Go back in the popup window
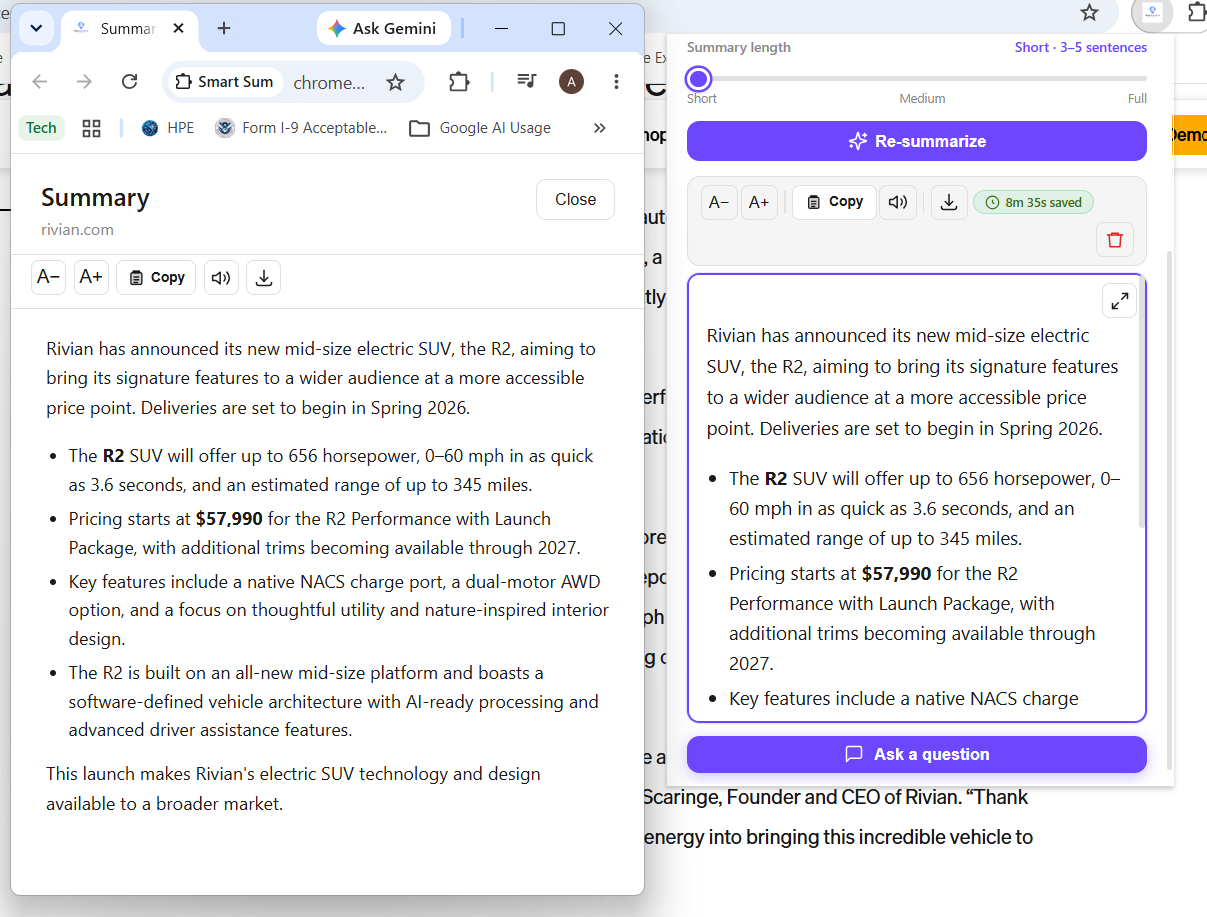This screenshot has width=1207, height=917. coord(39,82)
